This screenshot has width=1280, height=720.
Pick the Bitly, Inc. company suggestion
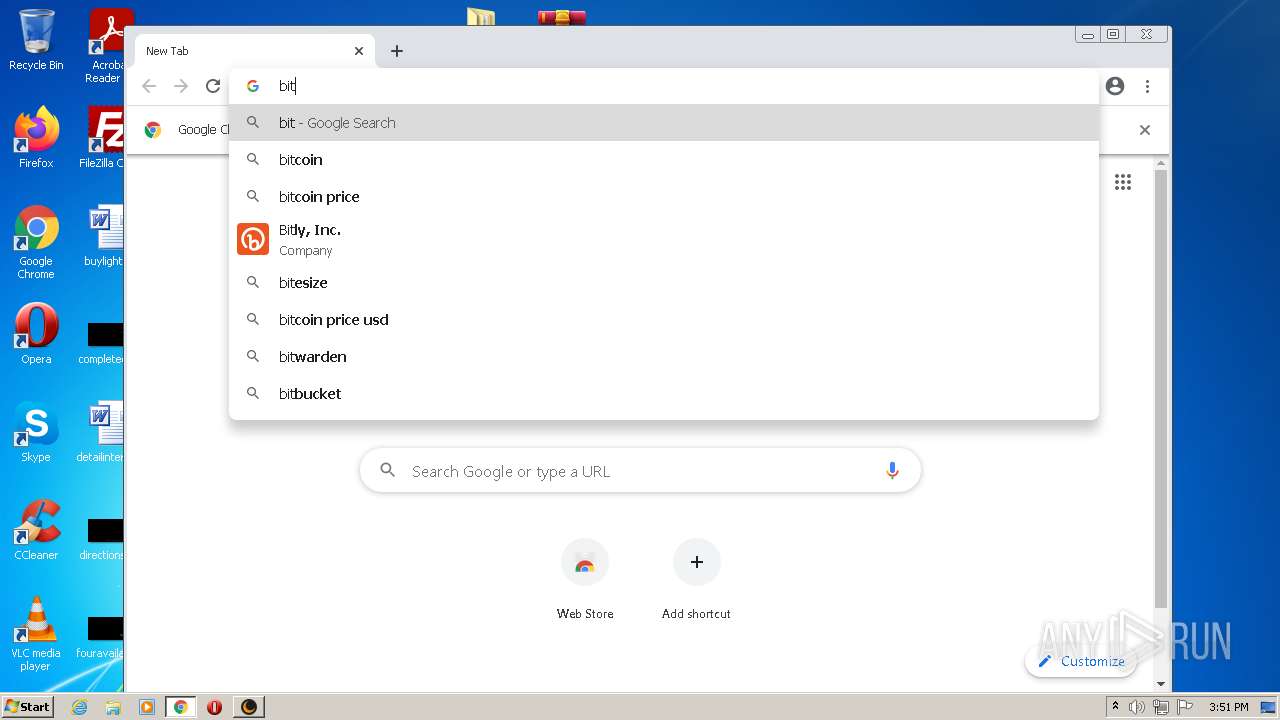664,240
